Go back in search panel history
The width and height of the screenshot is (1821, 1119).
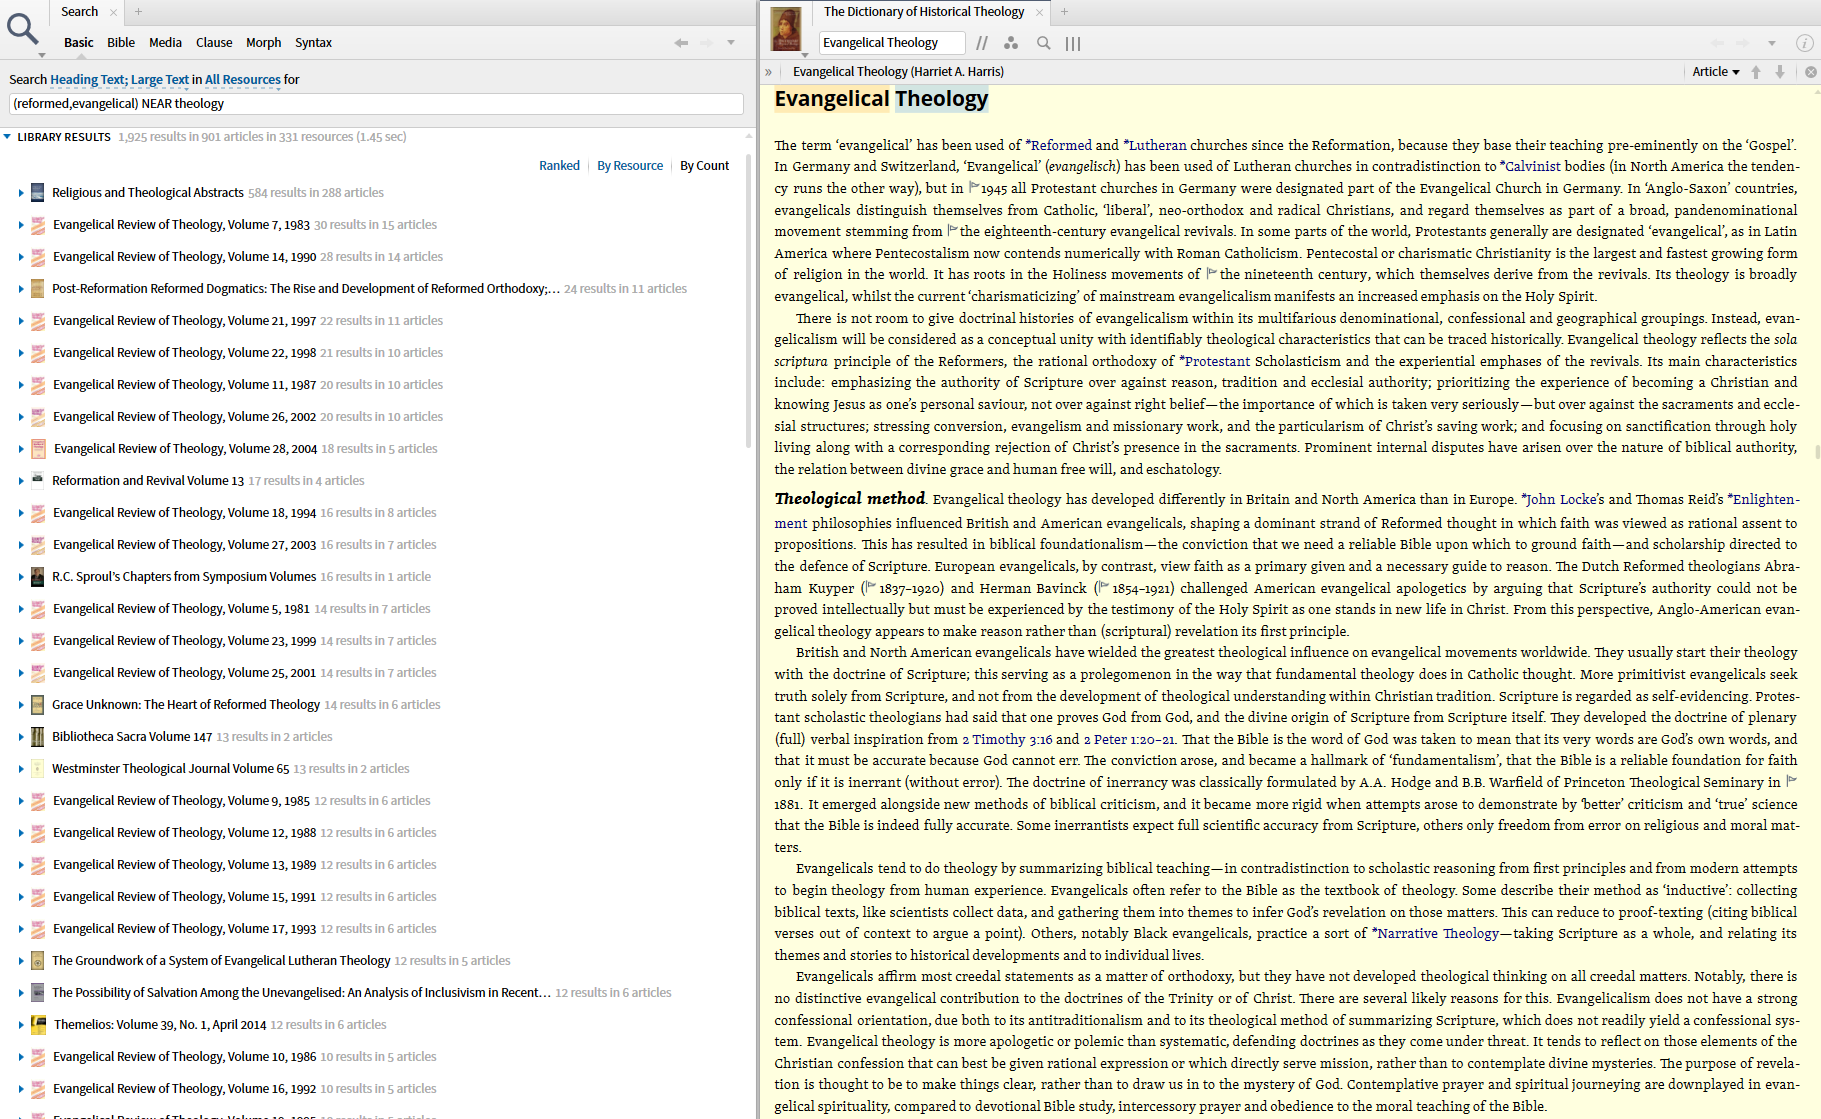[x=681, y=43]
